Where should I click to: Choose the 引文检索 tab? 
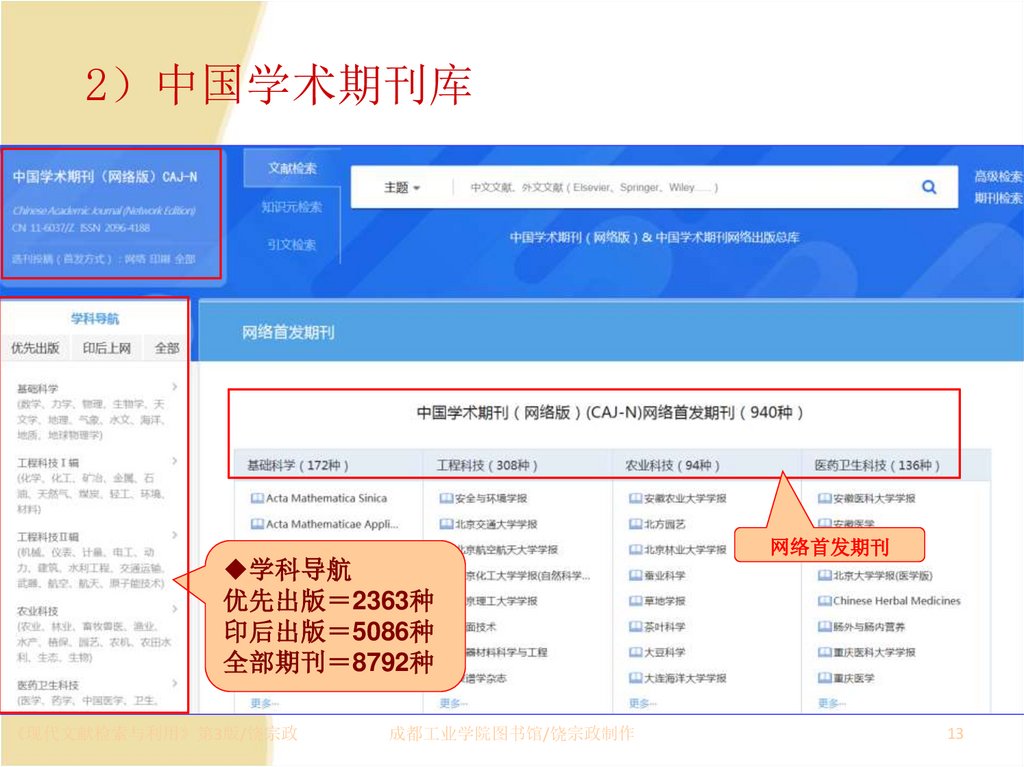[292, 244]
